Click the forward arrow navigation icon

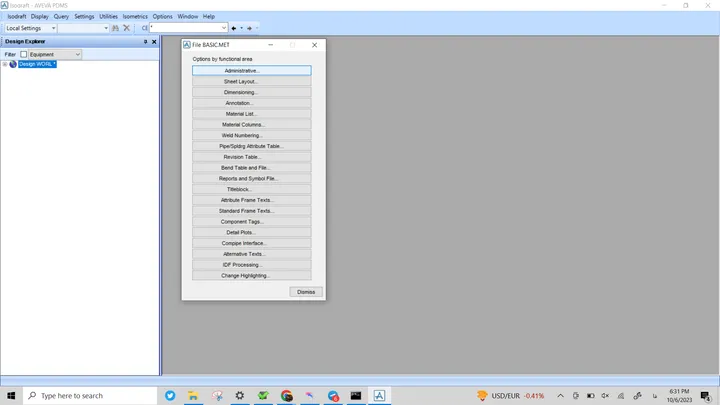coord(249,28)
